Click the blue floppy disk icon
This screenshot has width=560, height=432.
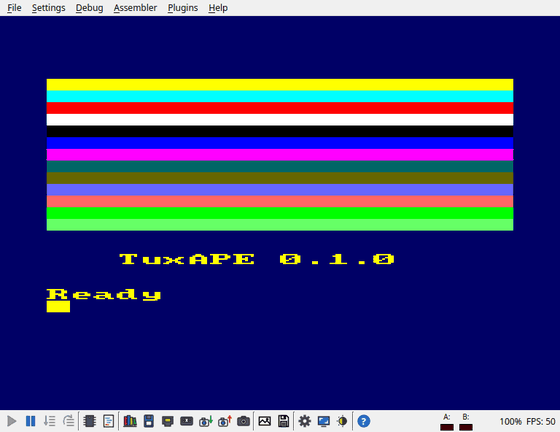(149, 421)
